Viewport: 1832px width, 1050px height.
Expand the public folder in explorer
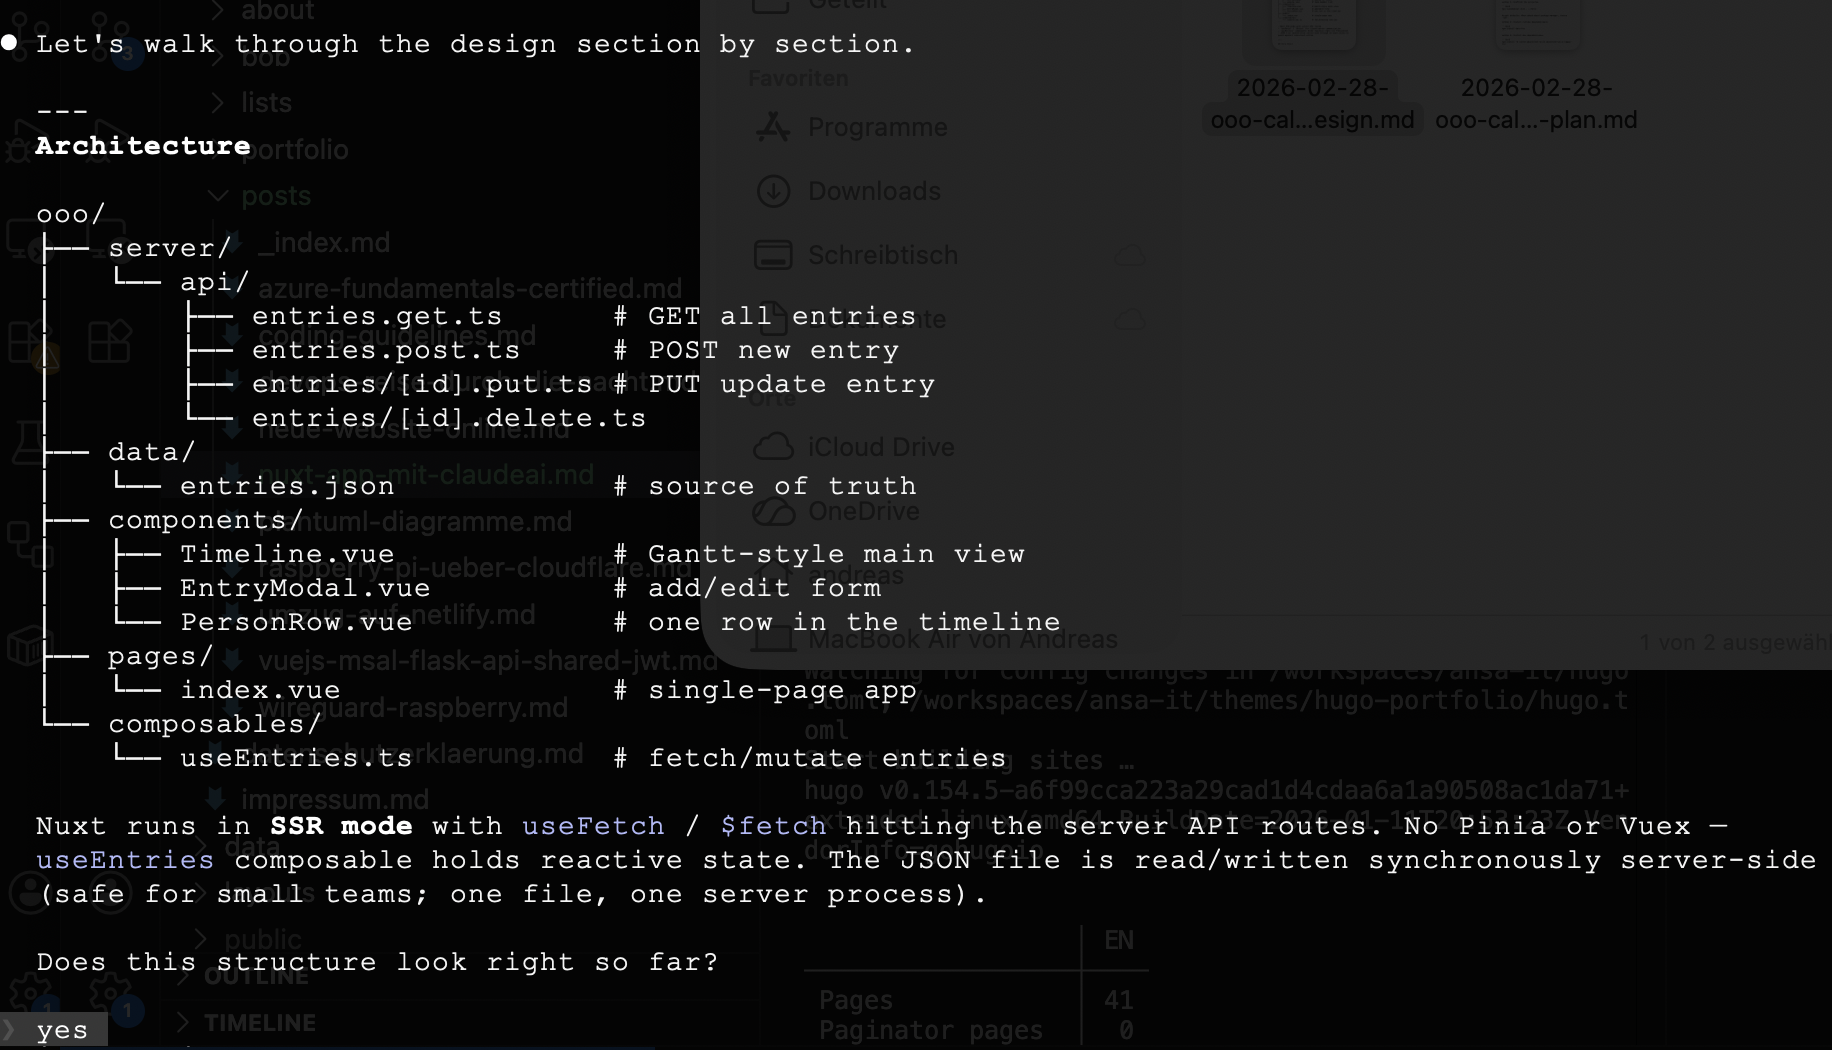point(262,940)
